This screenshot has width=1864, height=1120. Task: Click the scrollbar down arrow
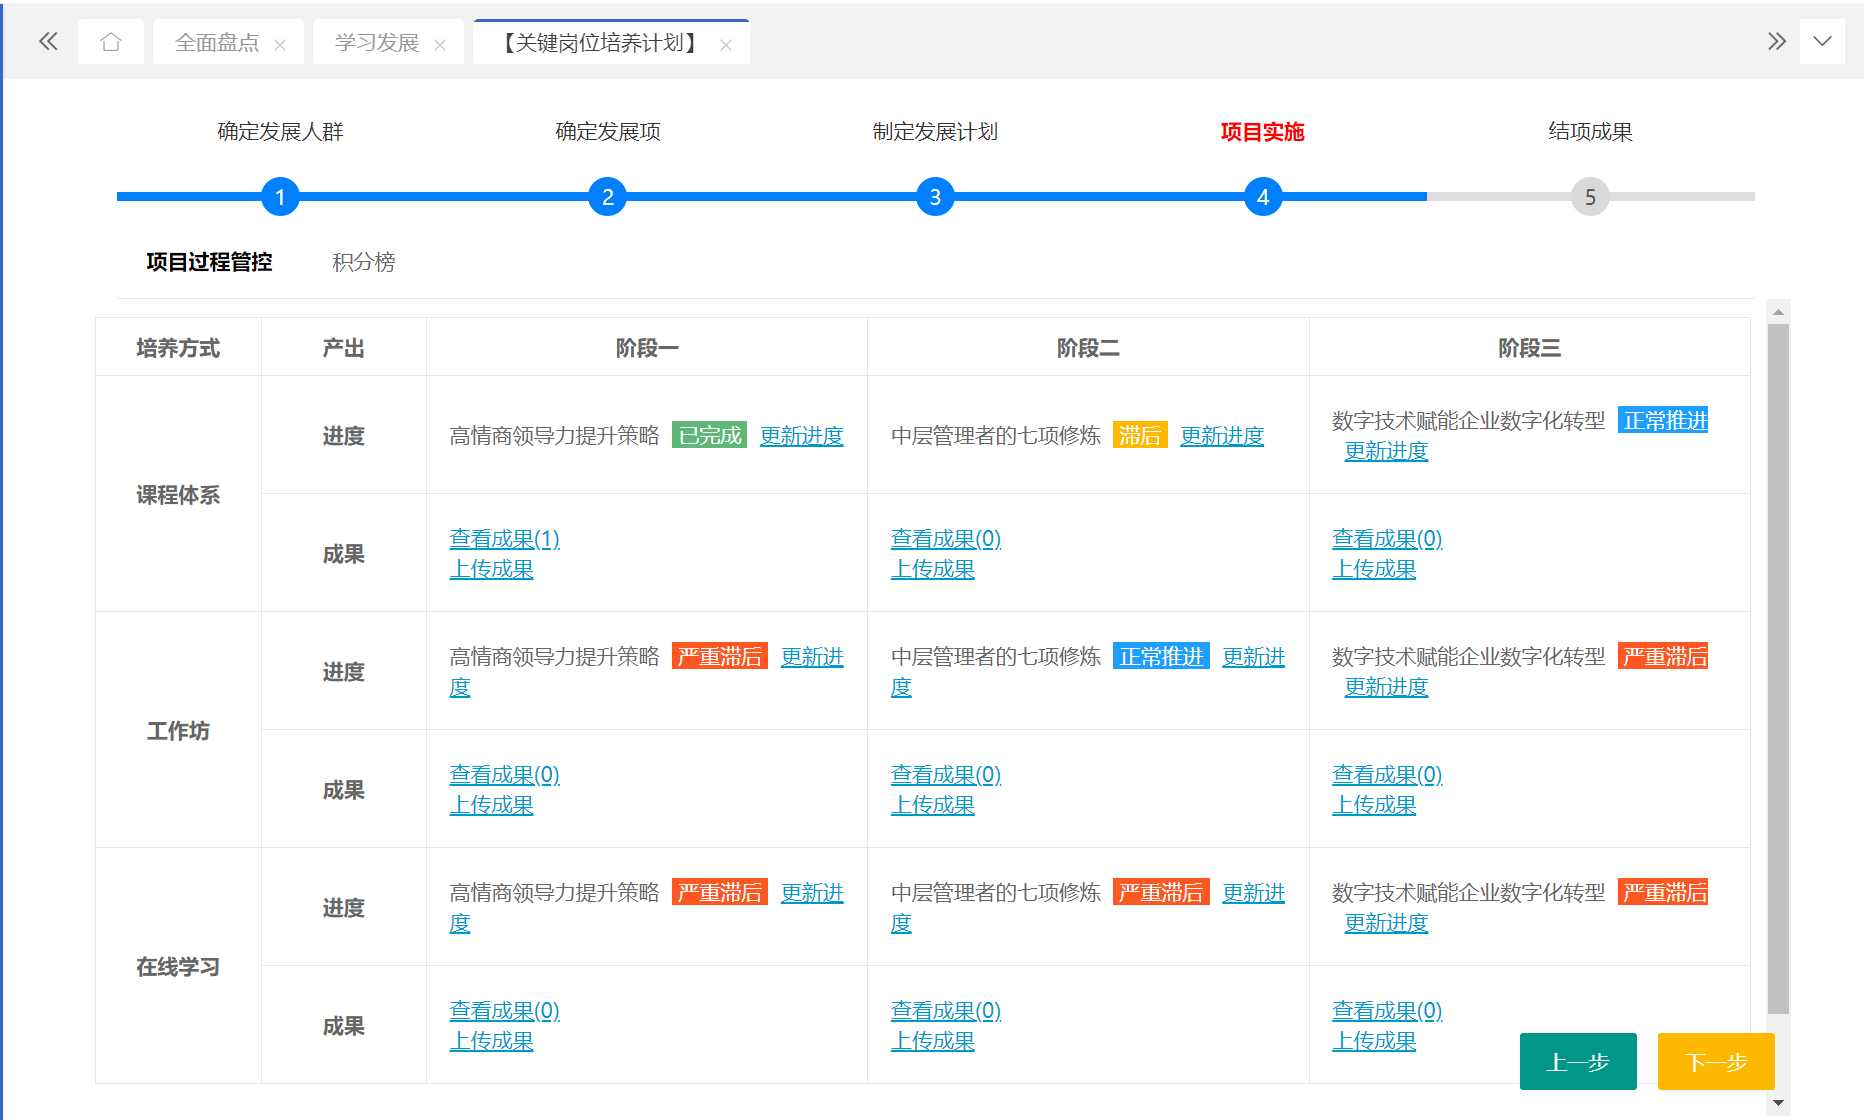pos(1778,1103)
